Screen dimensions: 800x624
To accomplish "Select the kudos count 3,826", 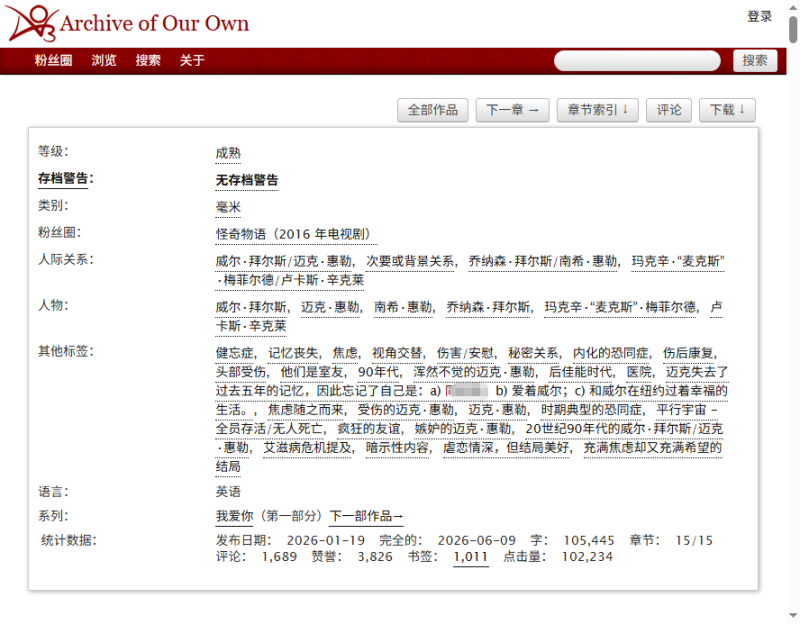I will coord(375,557).
